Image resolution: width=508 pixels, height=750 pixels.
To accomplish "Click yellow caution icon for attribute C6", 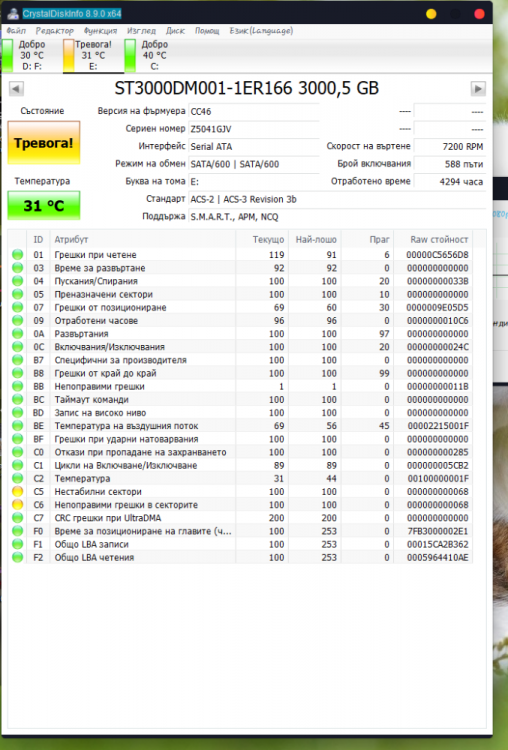I will [18, 505].
